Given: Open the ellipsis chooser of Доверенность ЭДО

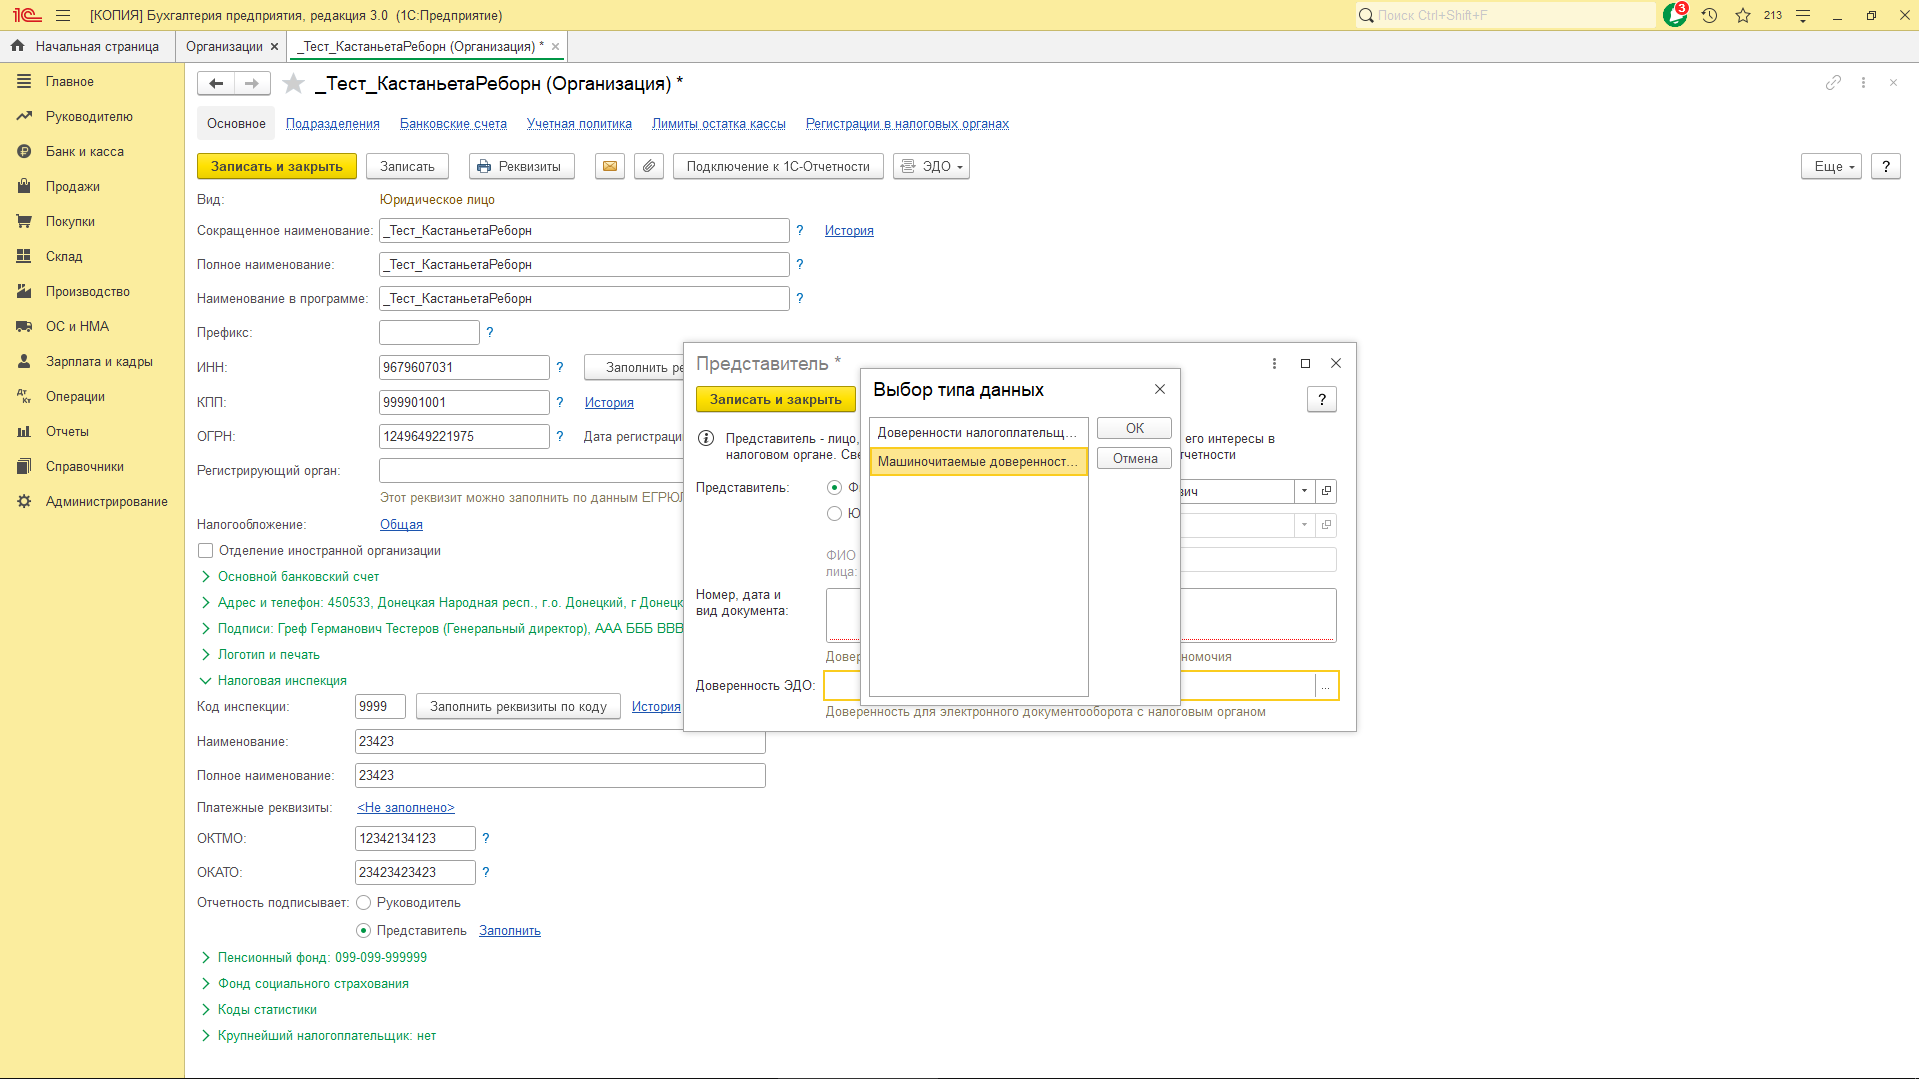Looking at the screenshot, I should tap(1326, 686).
